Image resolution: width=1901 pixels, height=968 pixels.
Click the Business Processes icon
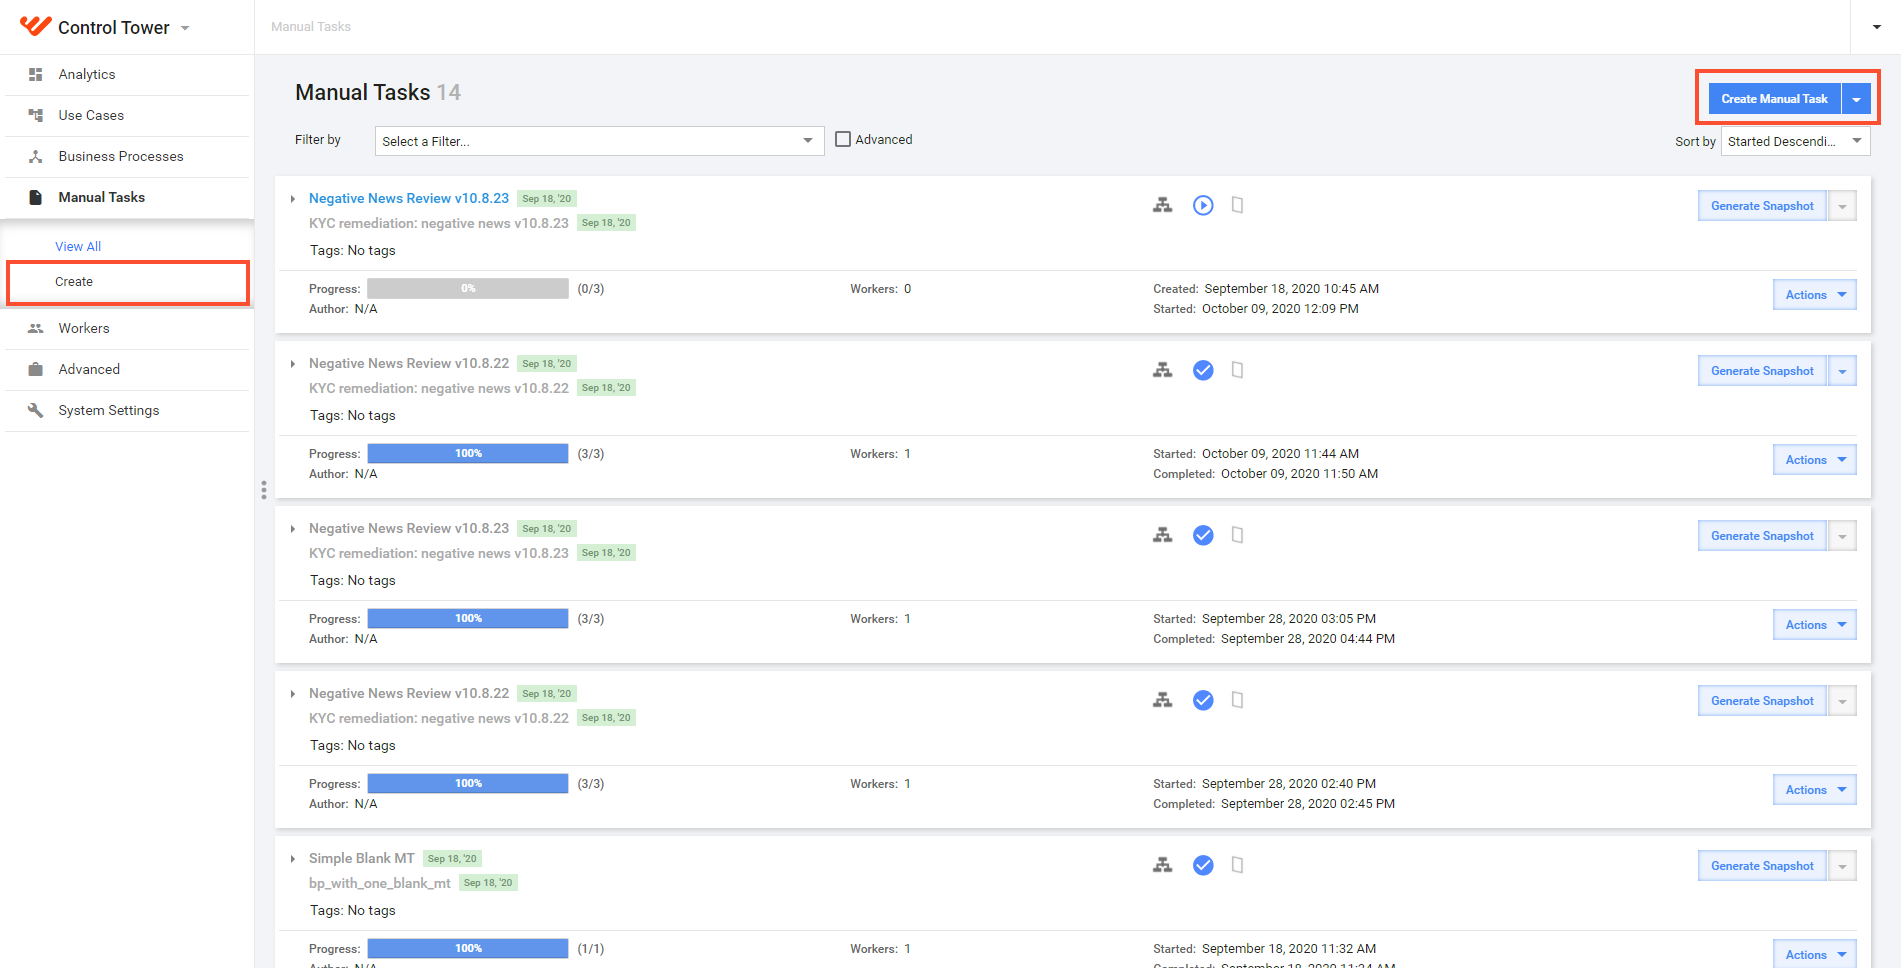(36, 157)
